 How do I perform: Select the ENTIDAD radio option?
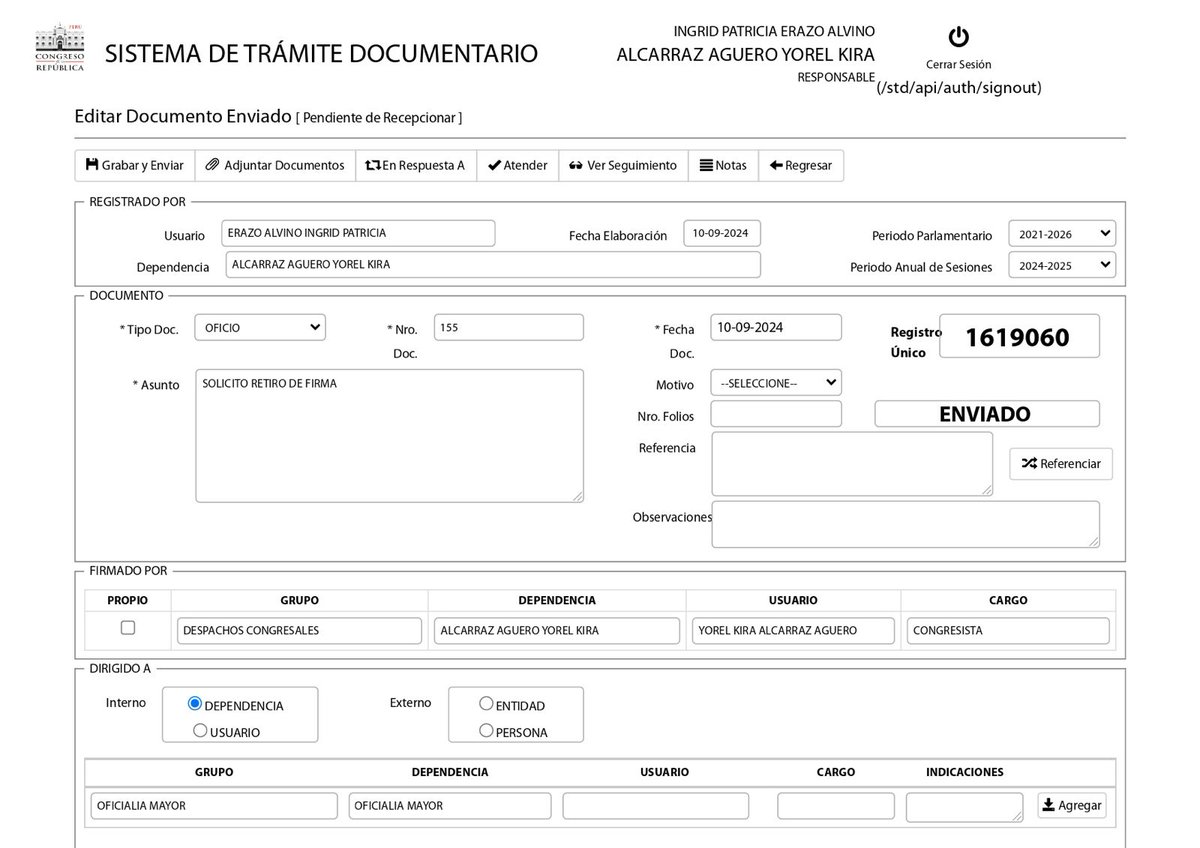(486, 704)
